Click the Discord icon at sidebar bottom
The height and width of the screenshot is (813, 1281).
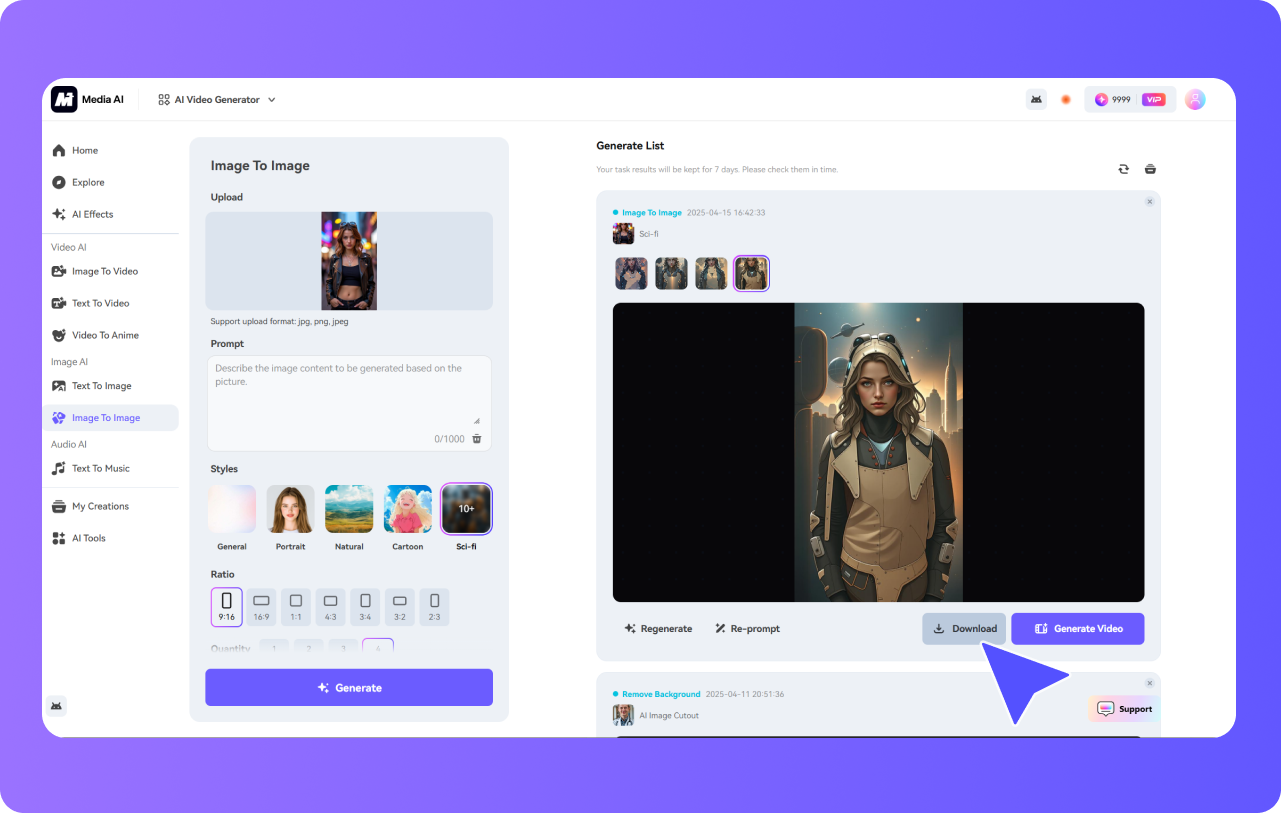[x=57, y=705]
